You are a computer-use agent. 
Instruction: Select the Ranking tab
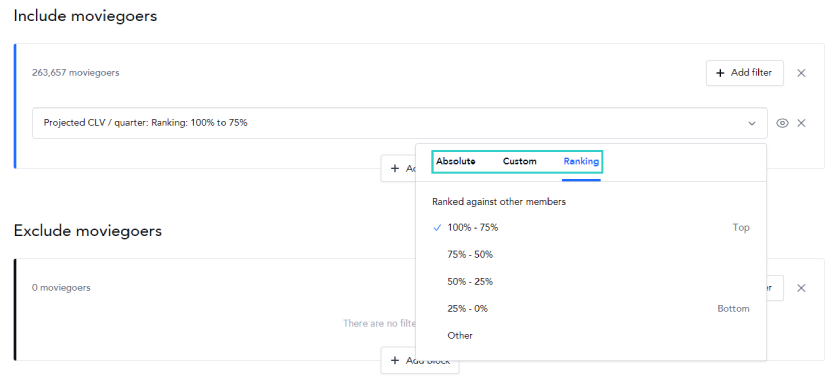[x=581, y=161]
